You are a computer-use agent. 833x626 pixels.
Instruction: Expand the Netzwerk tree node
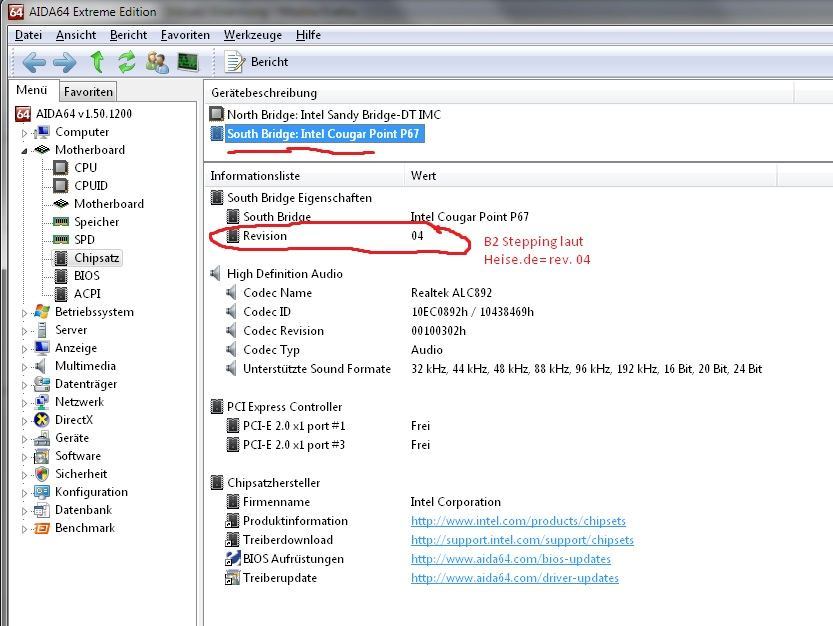click(x=24, y=403)
